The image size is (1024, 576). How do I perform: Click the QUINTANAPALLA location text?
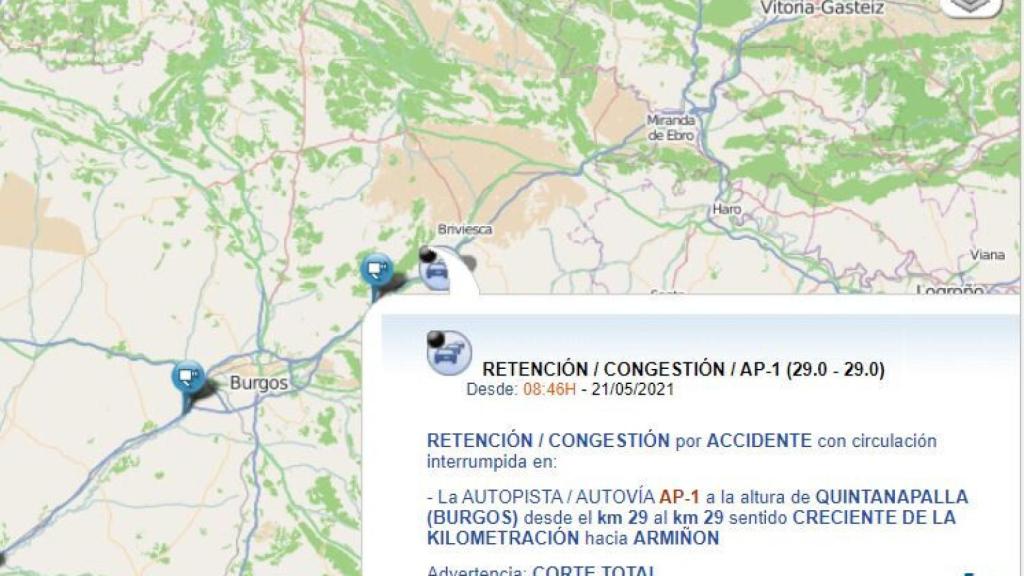[x=891, y=497]
